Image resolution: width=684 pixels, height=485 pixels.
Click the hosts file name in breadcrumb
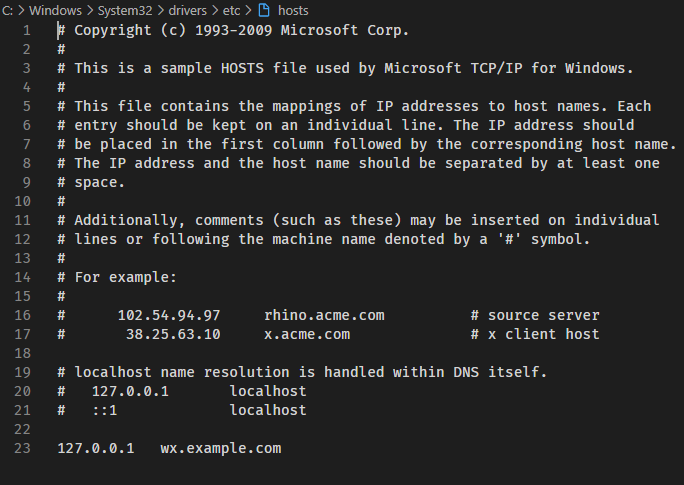tap(293, 10)
